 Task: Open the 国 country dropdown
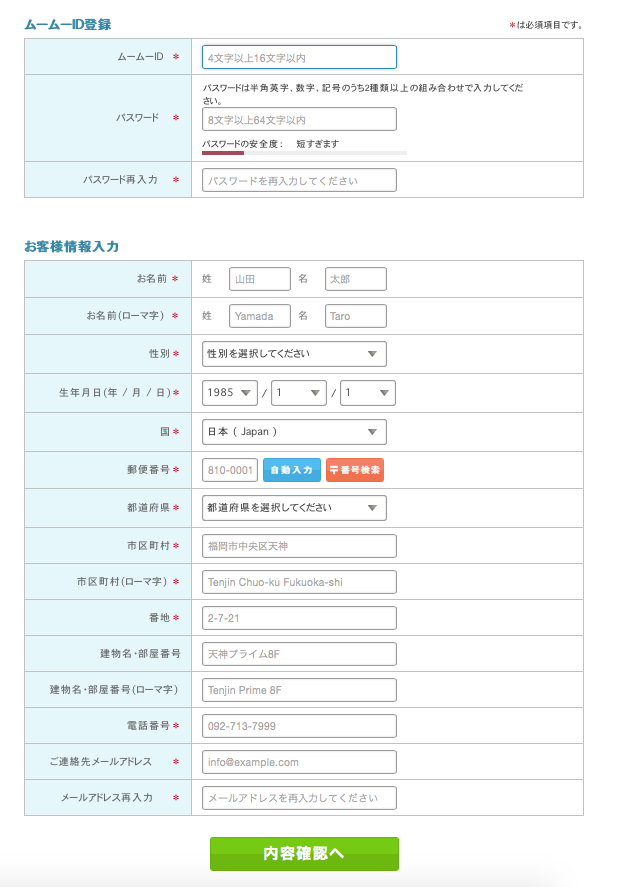294,432
